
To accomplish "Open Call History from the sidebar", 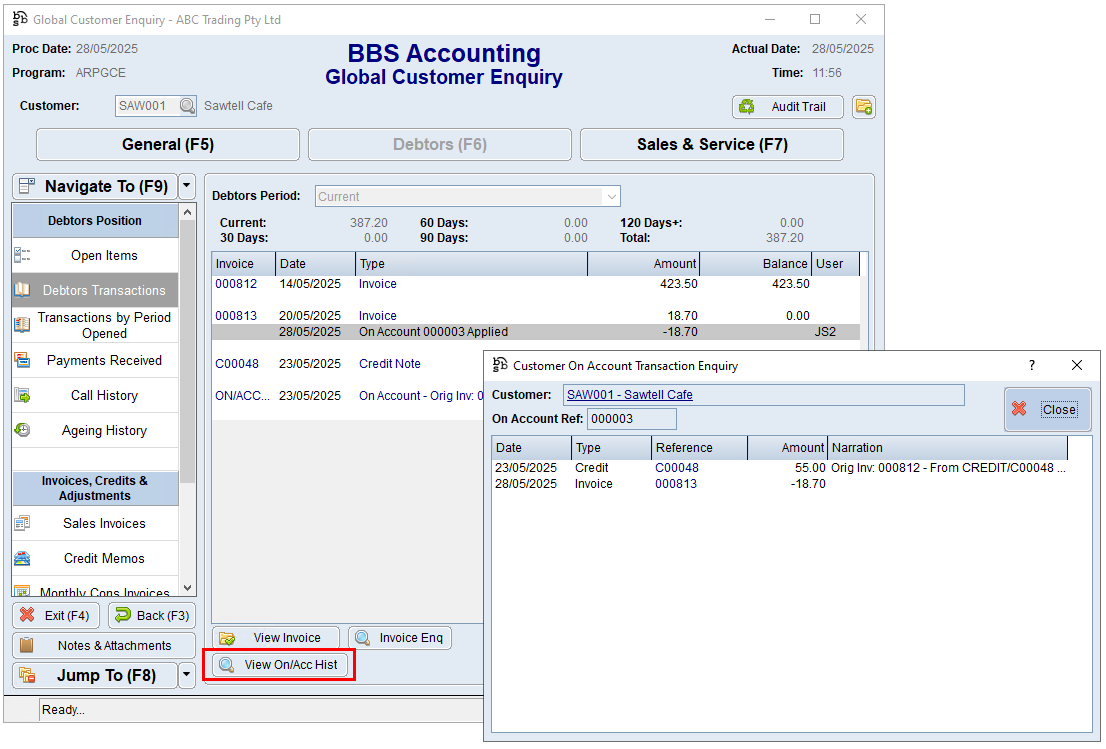I will (x=104, y=395).
